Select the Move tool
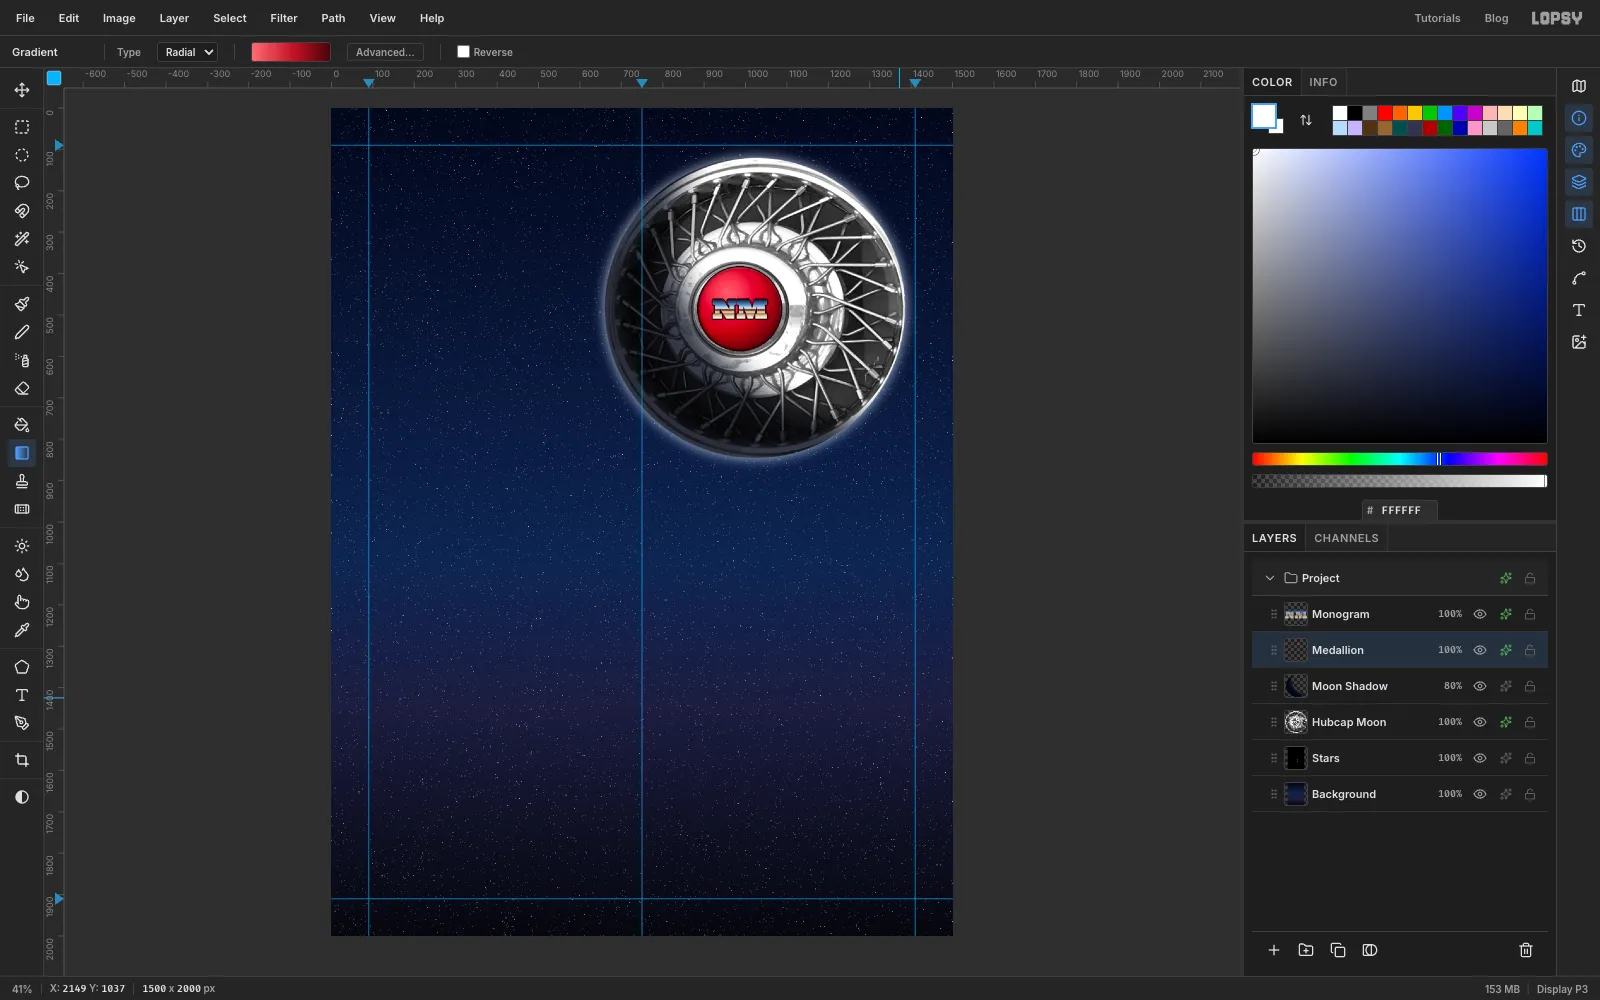The image size is (1600, 1000). click(x=22, y=90)
